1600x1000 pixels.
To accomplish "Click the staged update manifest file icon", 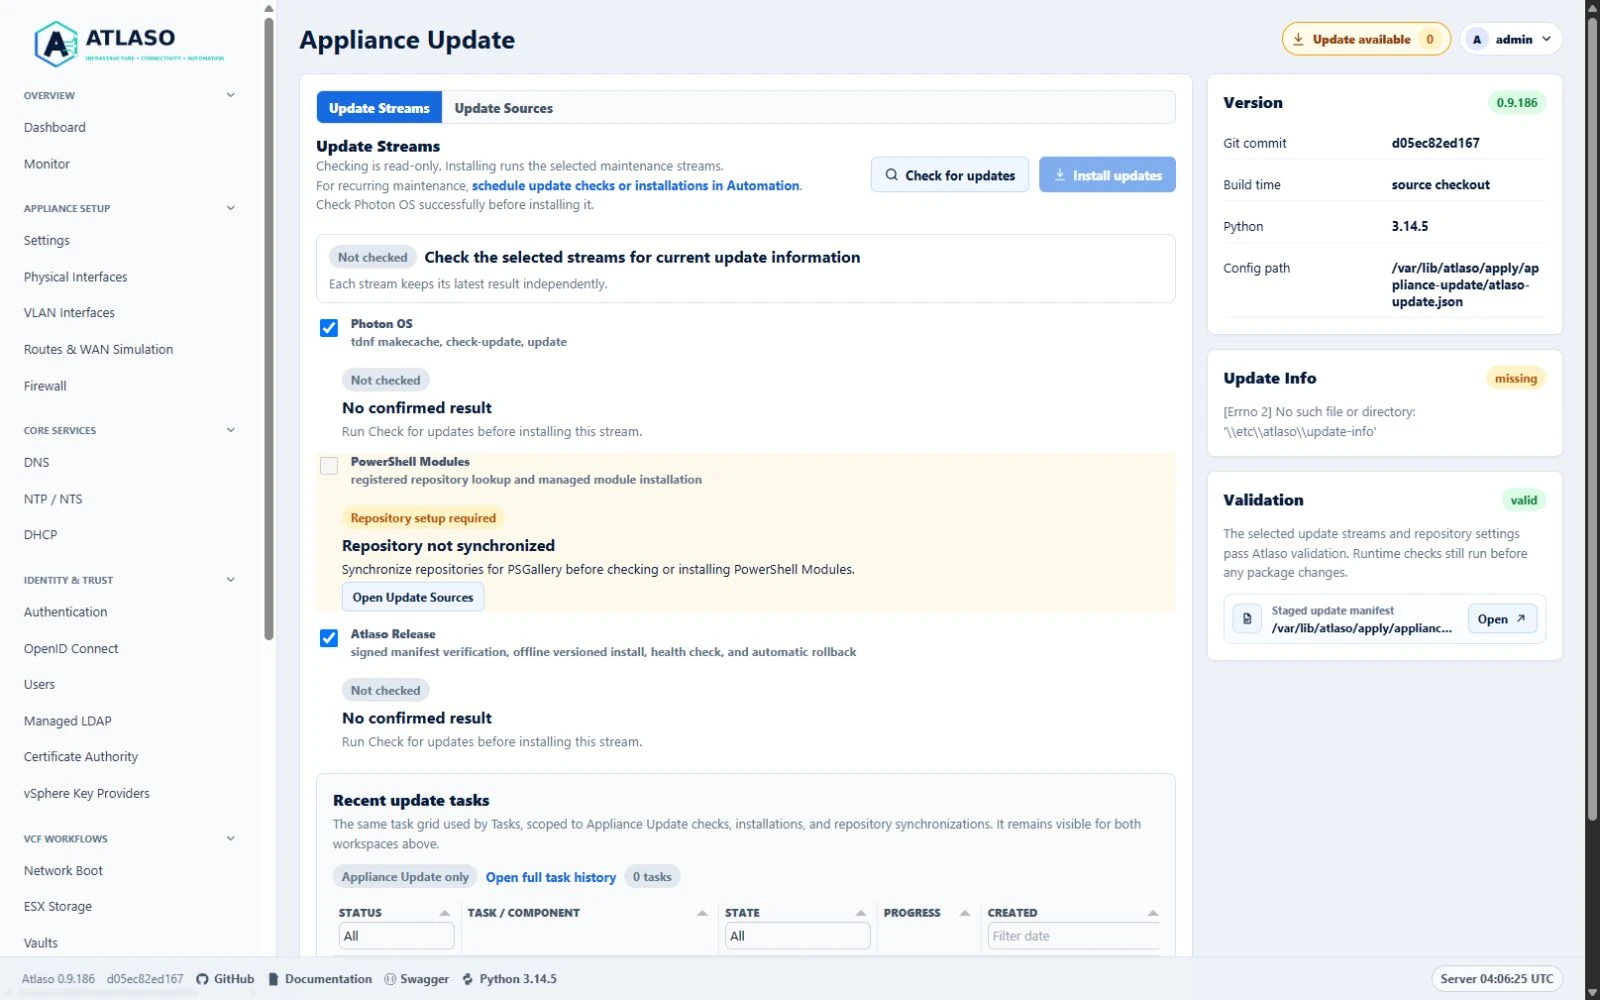I will click(x=1247, y=619).
